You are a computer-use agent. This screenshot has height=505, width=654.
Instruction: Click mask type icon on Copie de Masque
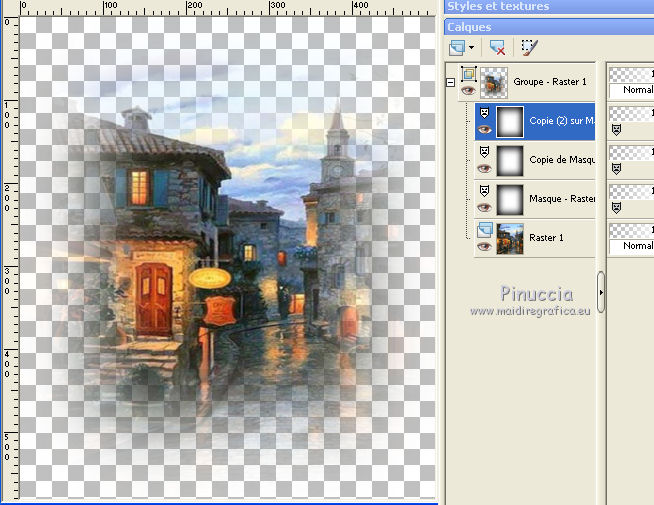(x=484, y=152)
